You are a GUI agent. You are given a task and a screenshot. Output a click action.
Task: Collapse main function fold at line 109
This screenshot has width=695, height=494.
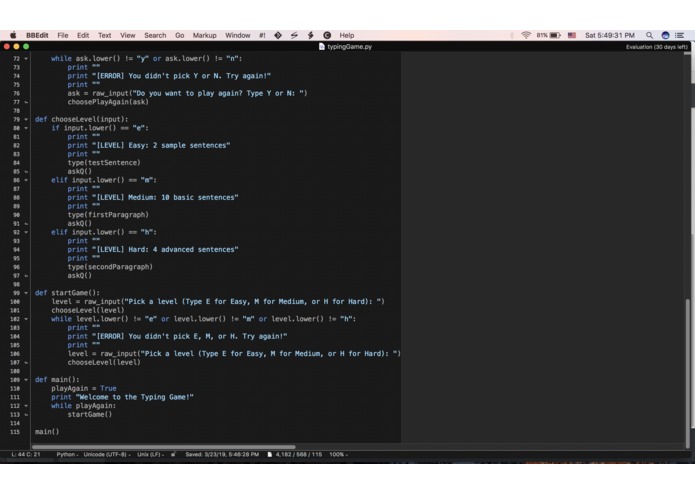pos(26,380)
